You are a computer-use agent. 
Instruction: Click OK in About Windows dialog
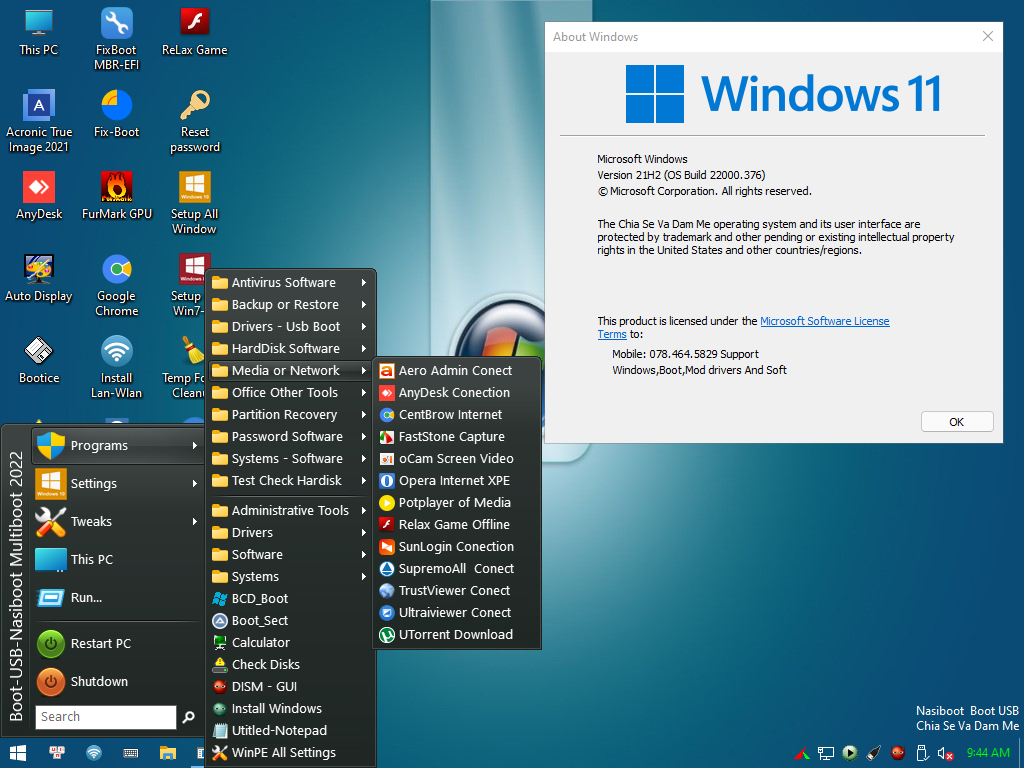click(x=956, y=422)
